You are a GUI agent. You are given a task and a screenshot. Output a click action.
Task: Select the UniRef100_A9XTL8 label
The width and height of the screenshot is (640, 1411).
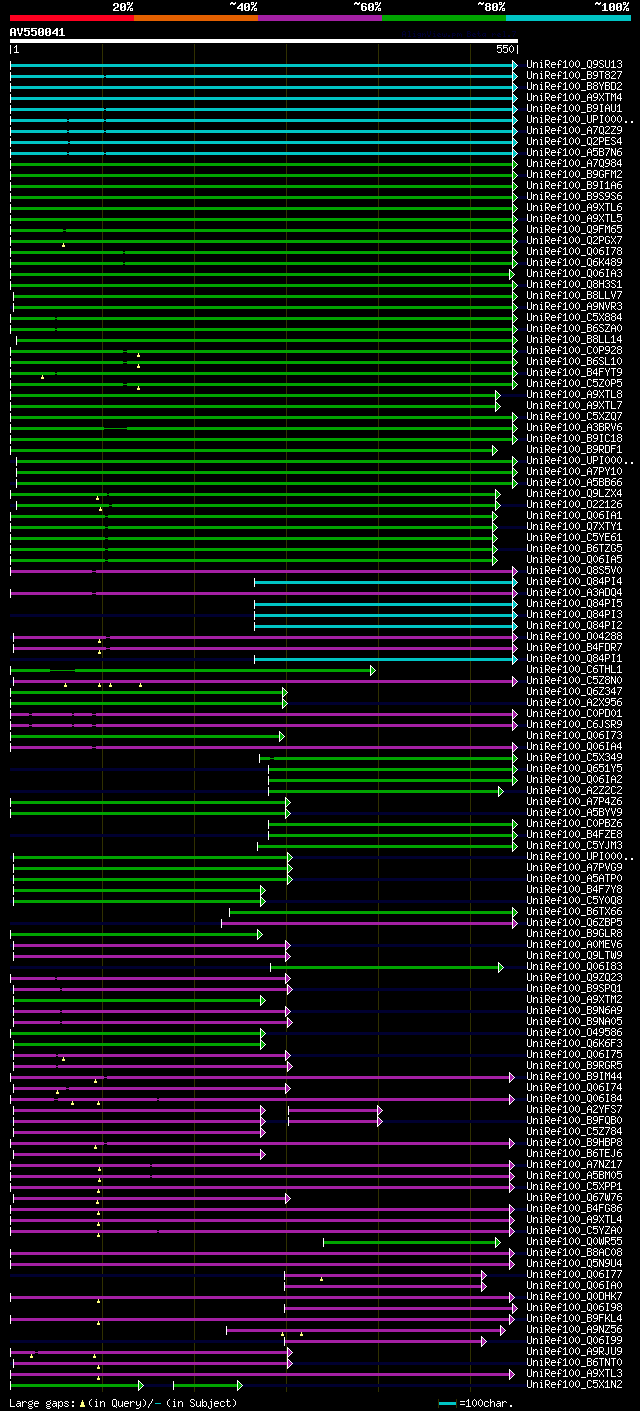(574, 394)
